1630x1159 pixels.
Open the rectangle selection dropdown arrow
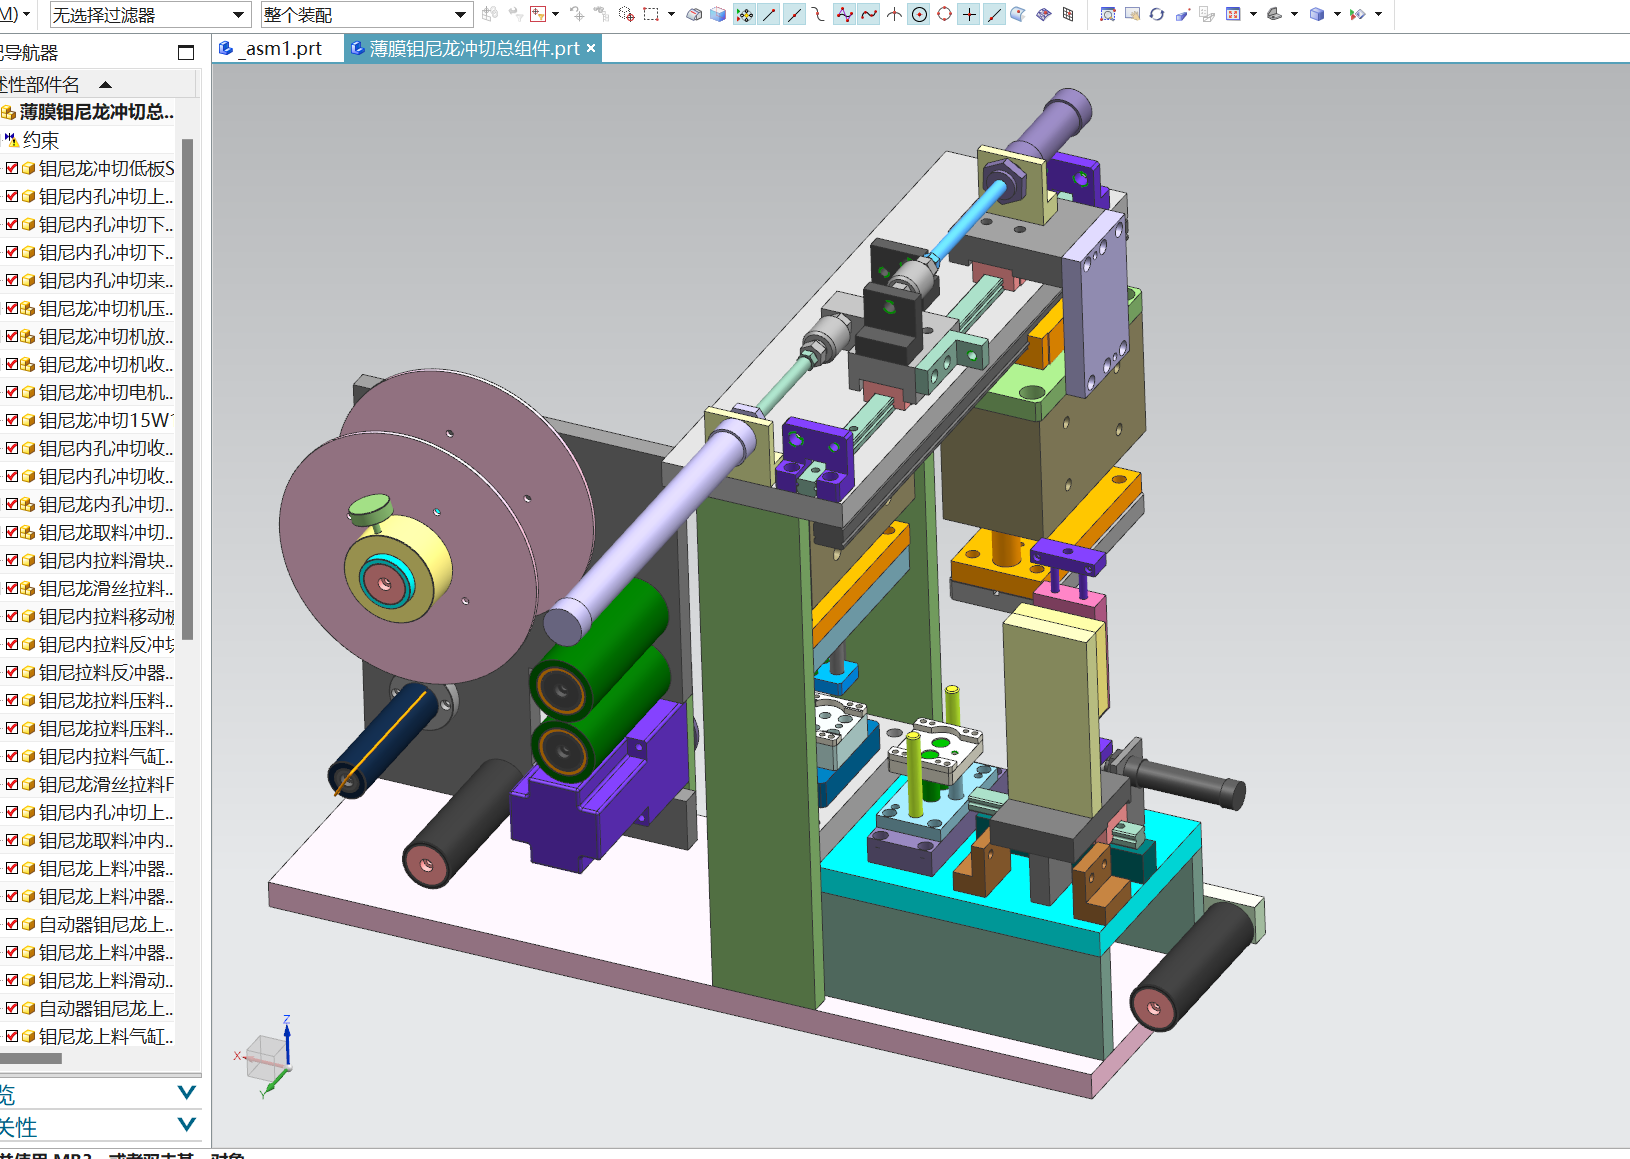pyautogui.click(x=671, y=14)
